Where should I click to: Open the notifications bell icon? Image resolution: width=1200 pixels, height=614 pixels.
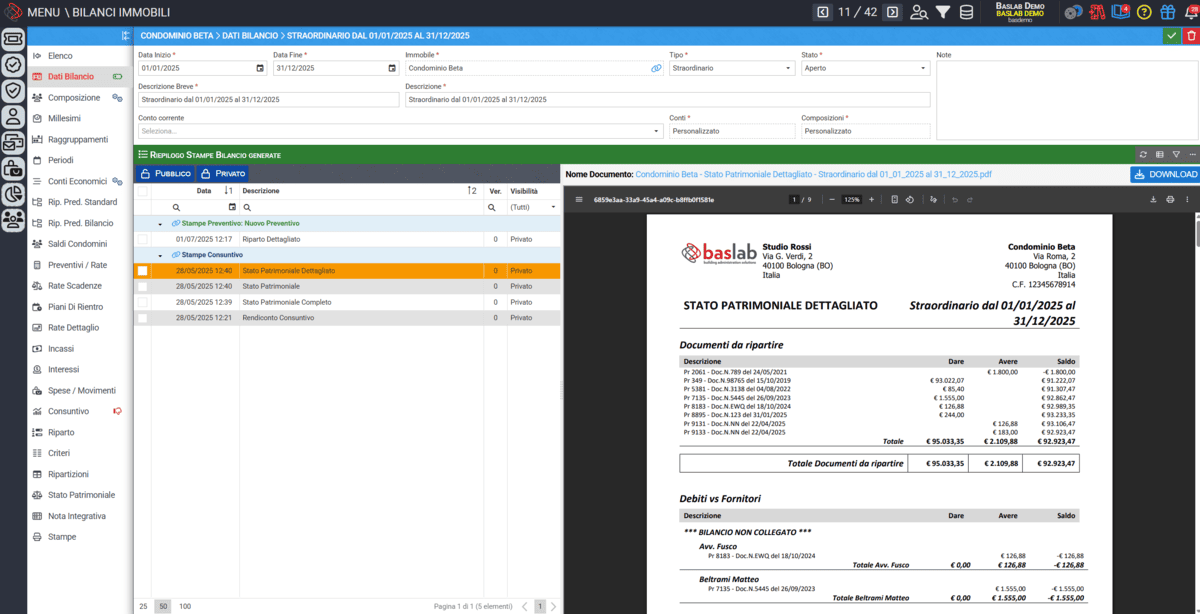coord(1188,12)
